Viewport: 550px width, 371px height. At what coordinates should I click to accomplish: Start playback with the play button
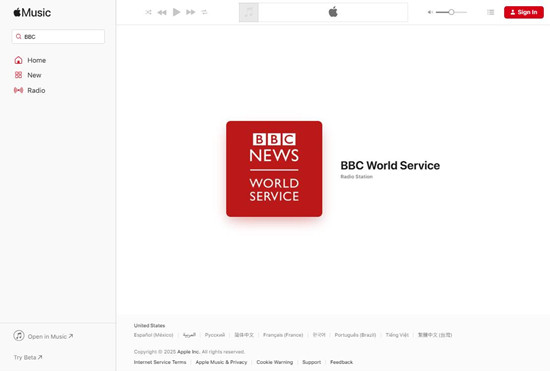[176, 12]
